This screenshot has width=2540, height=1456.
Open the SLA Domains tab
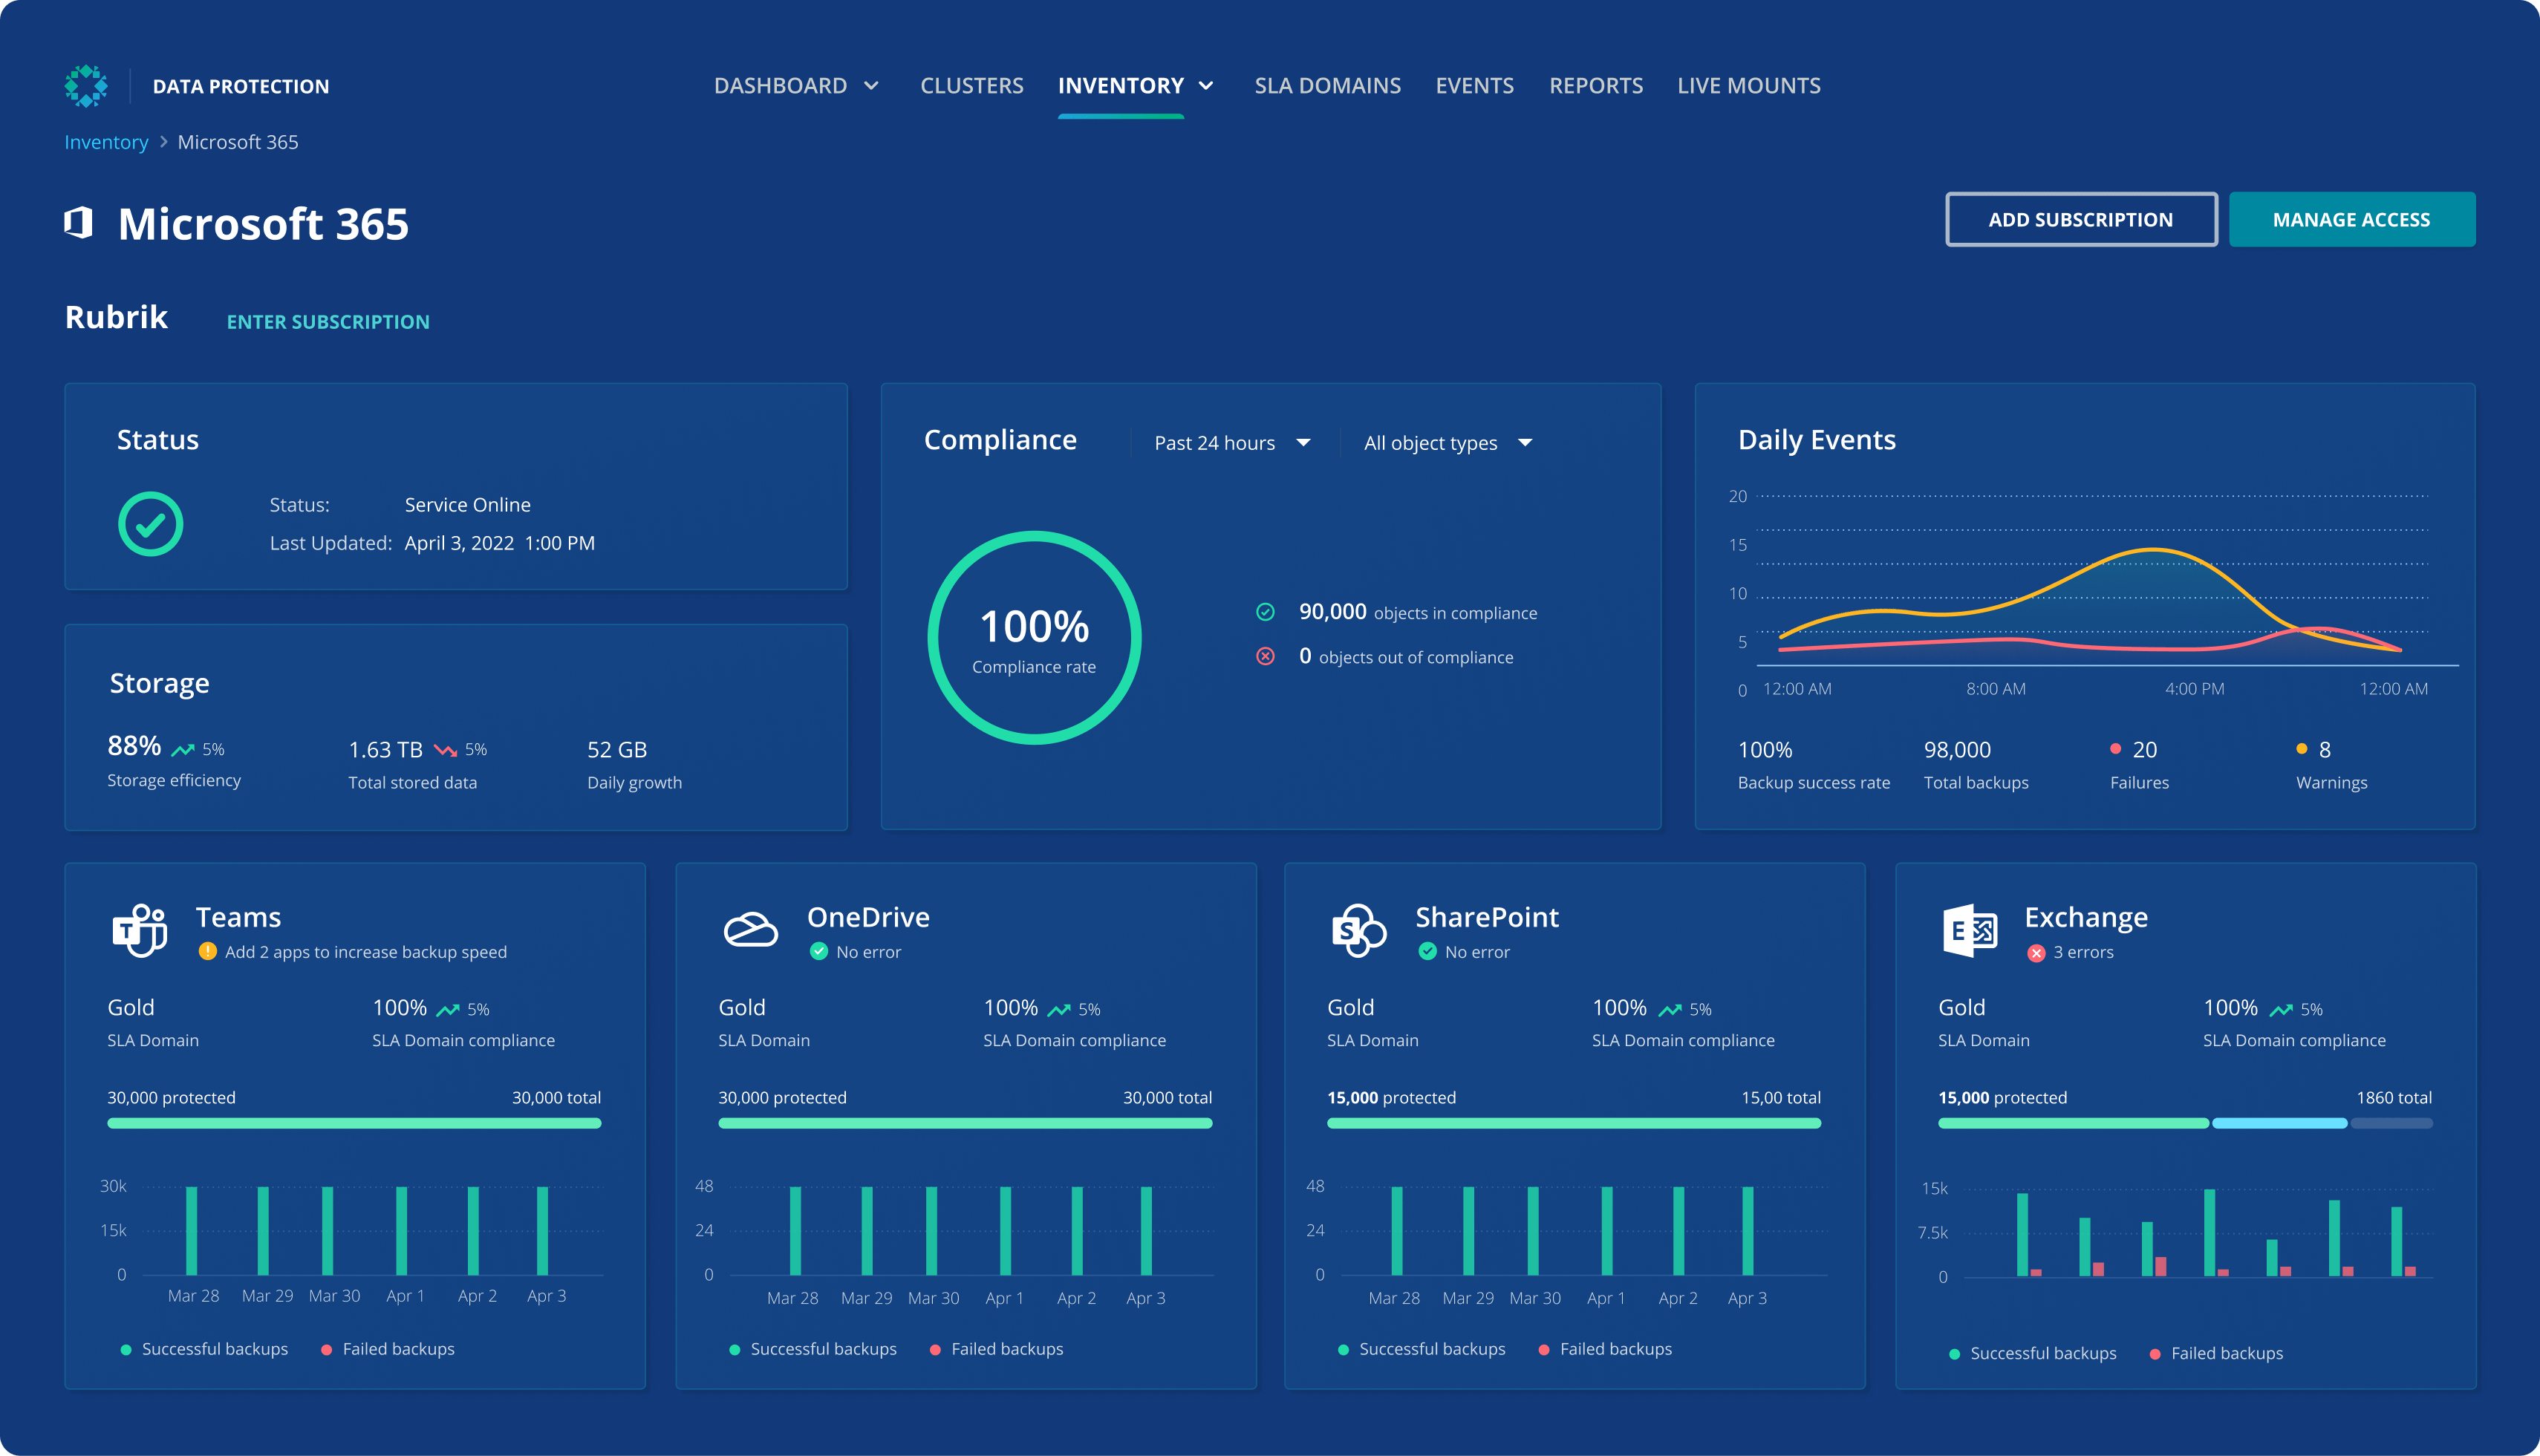[1327, 86]
